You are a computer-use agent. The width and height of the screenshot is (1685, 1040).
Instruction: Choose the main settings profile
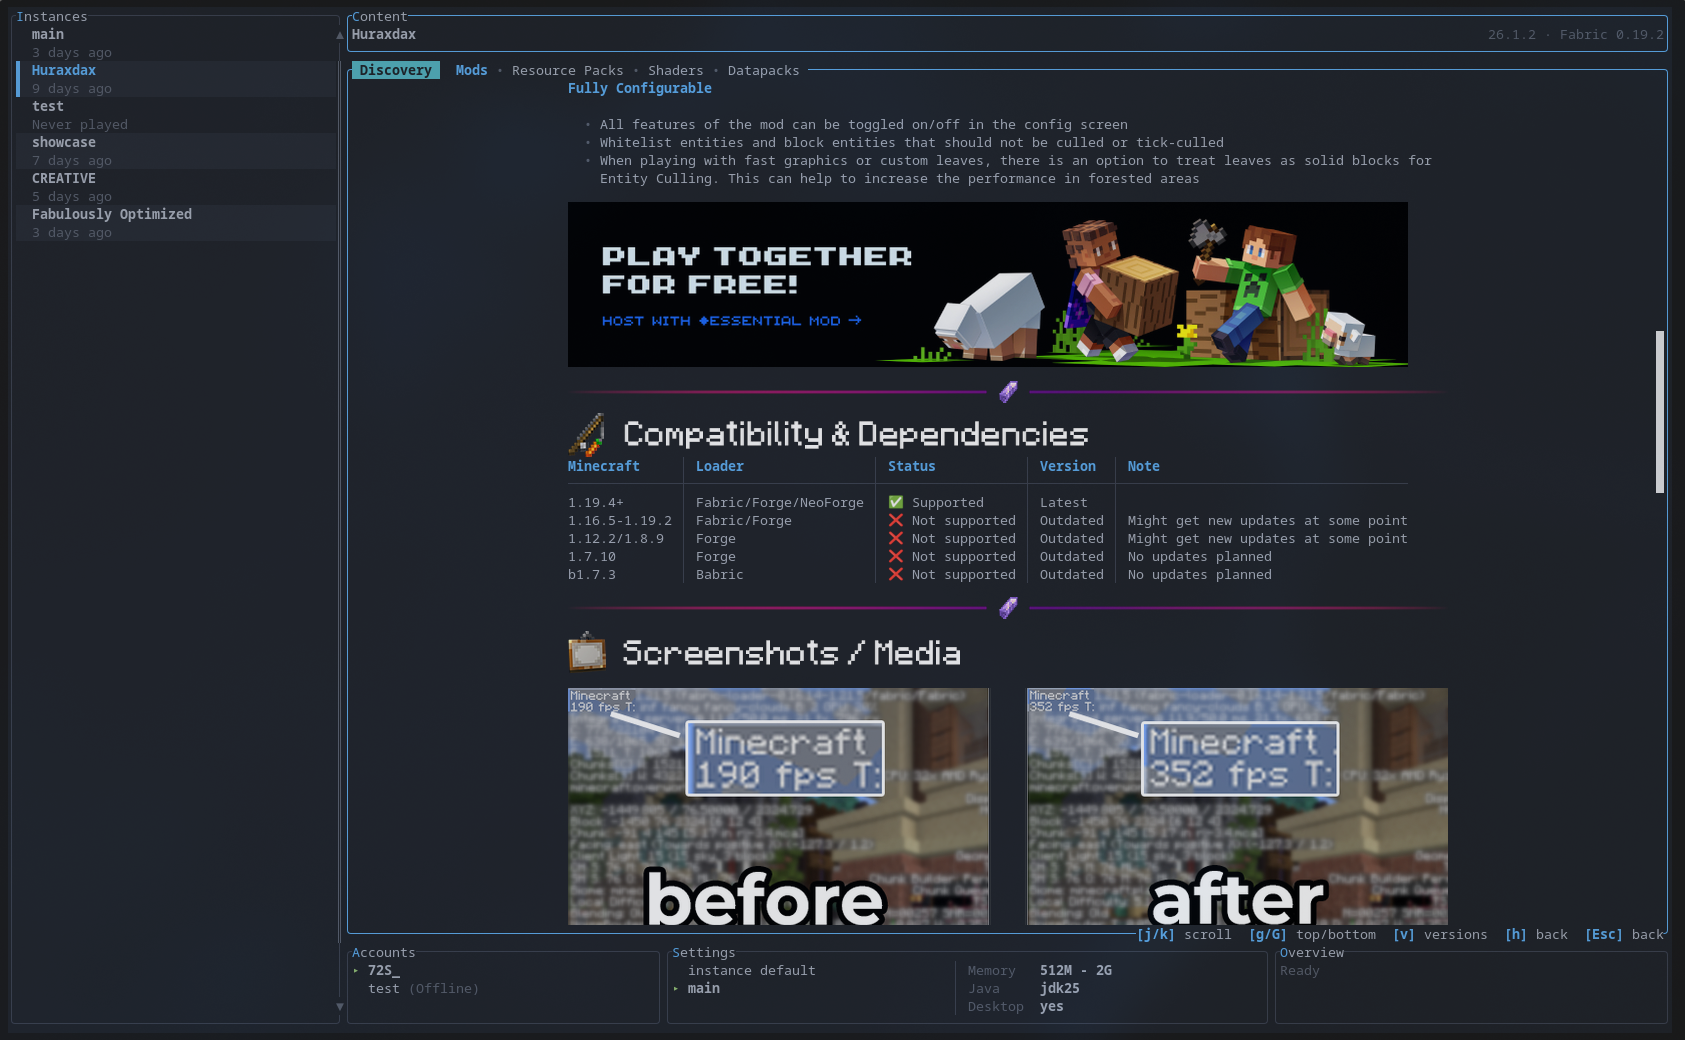pyautogui.click(x=704, y=988)
